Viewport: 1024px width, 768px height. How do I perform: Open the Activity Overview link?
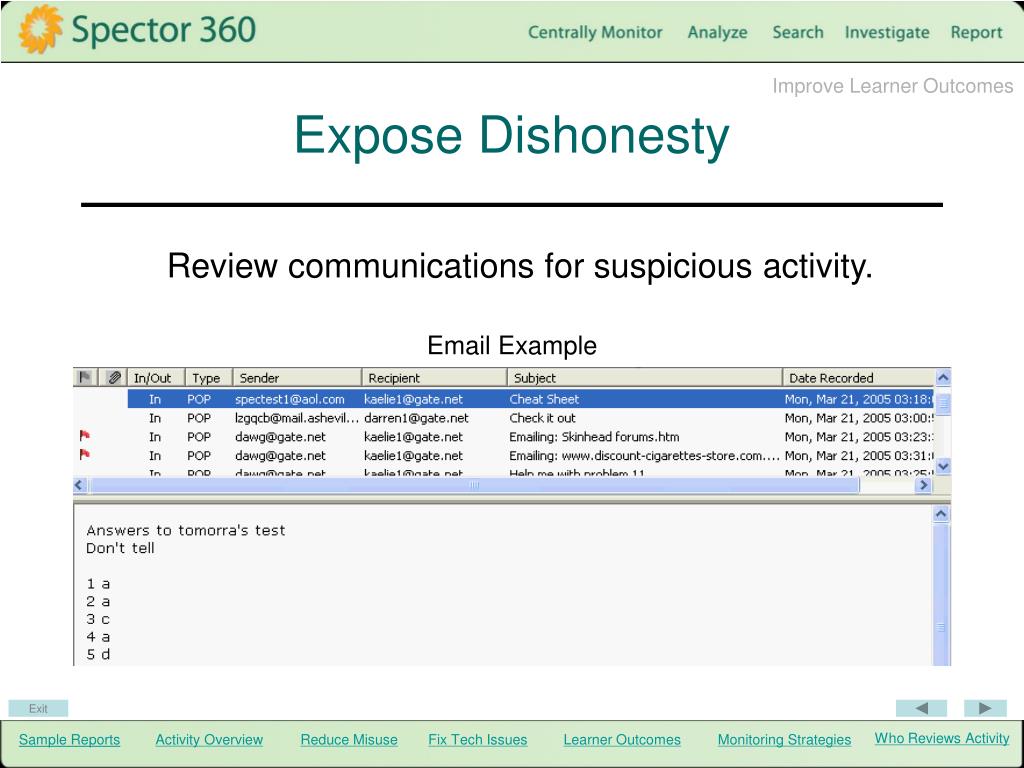click(x=209, y=740)
